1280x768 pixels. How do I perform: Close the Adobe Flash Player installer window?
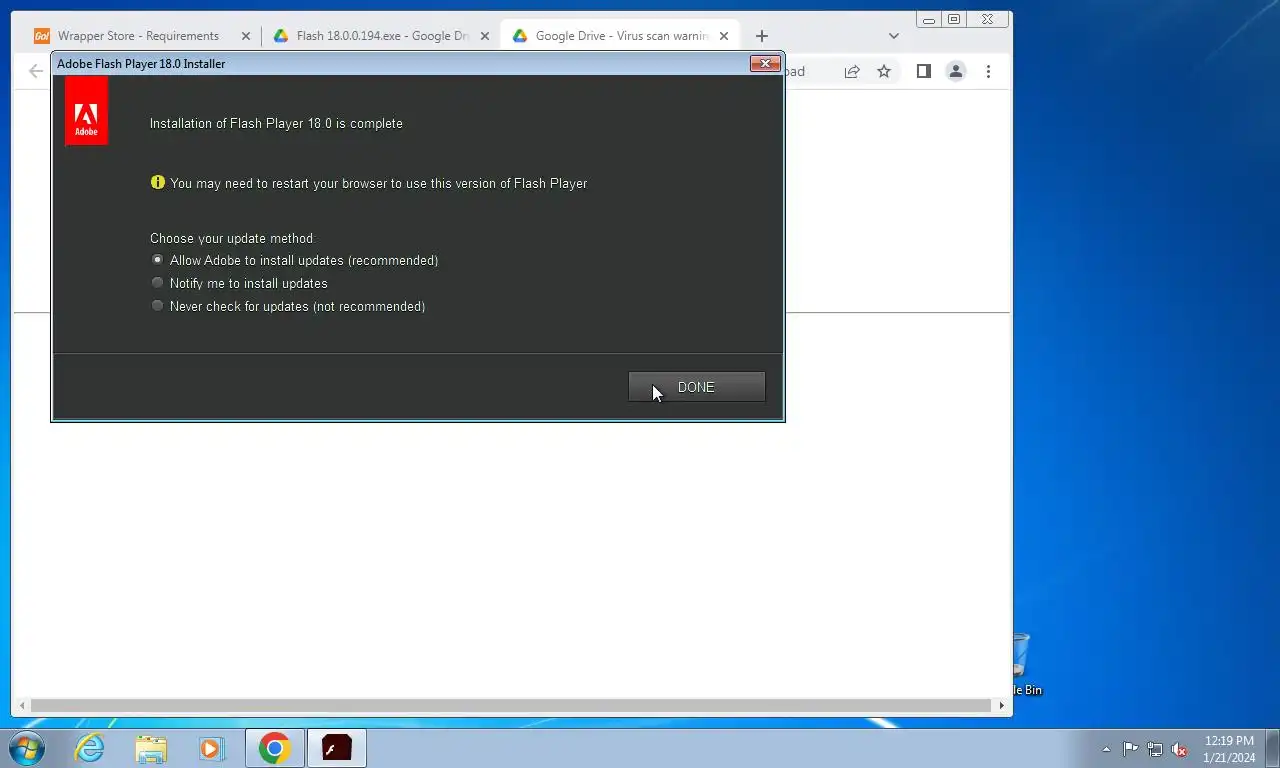click(765, 64)
